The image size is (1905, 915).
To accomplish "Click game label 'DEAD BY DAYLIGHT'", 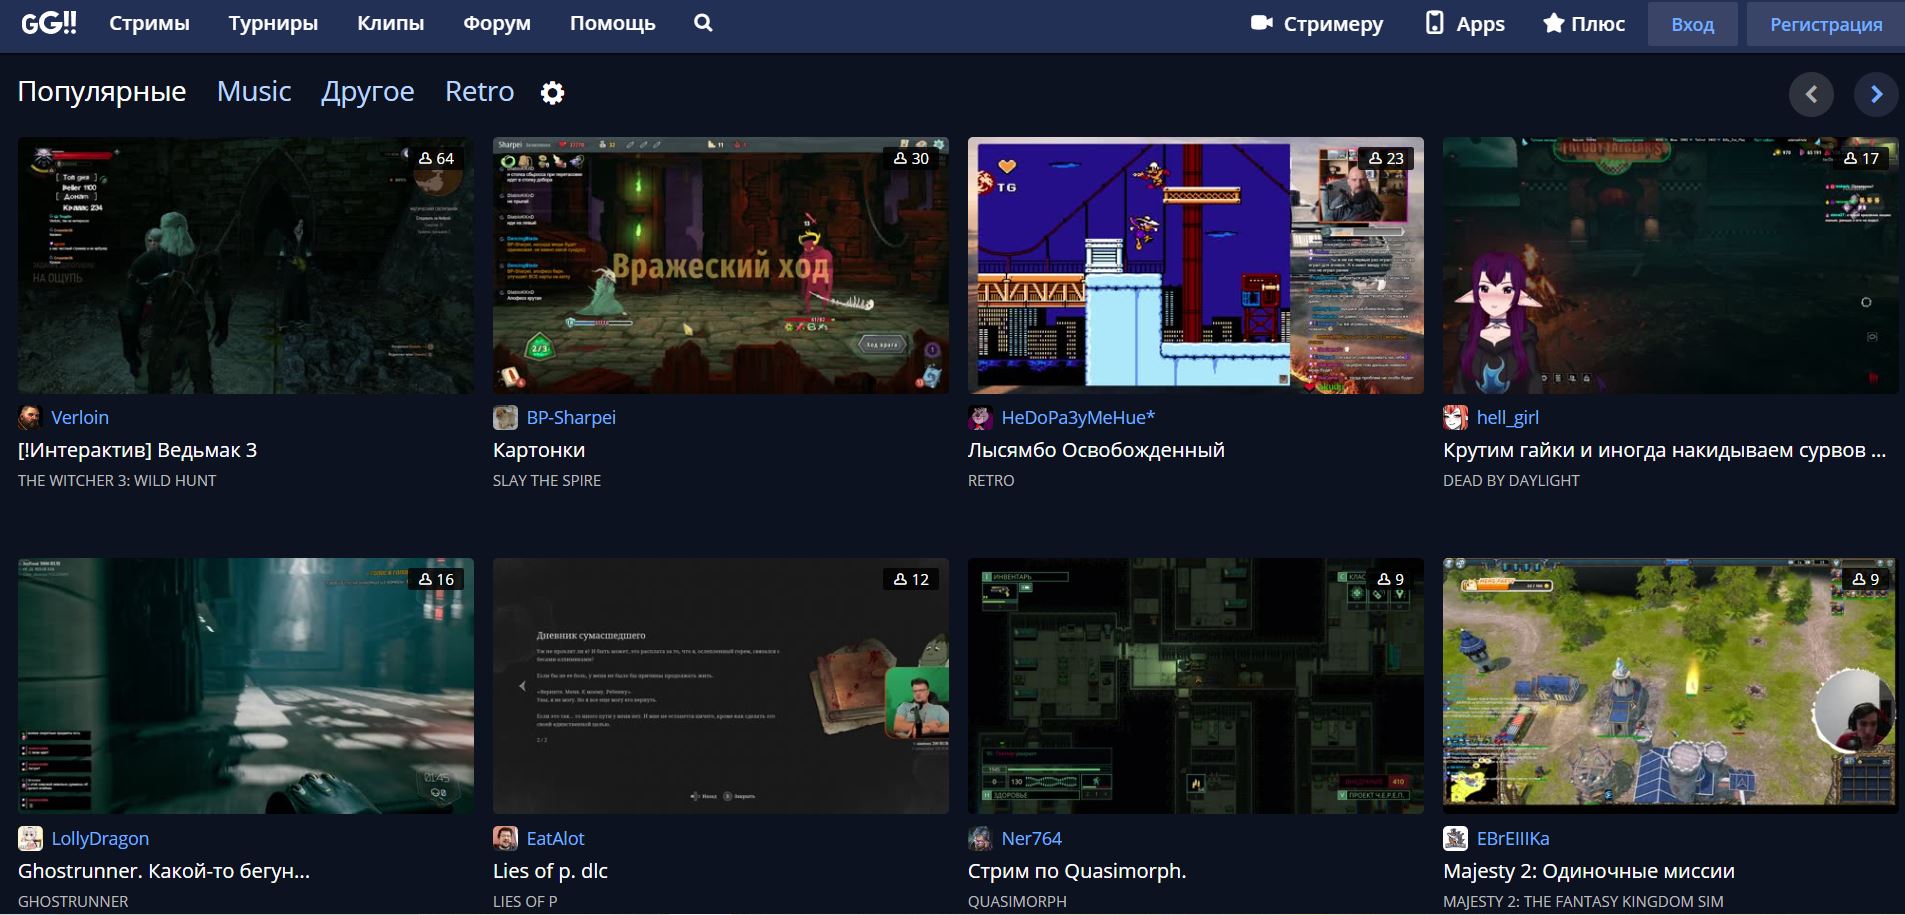I will [1511, 480].
